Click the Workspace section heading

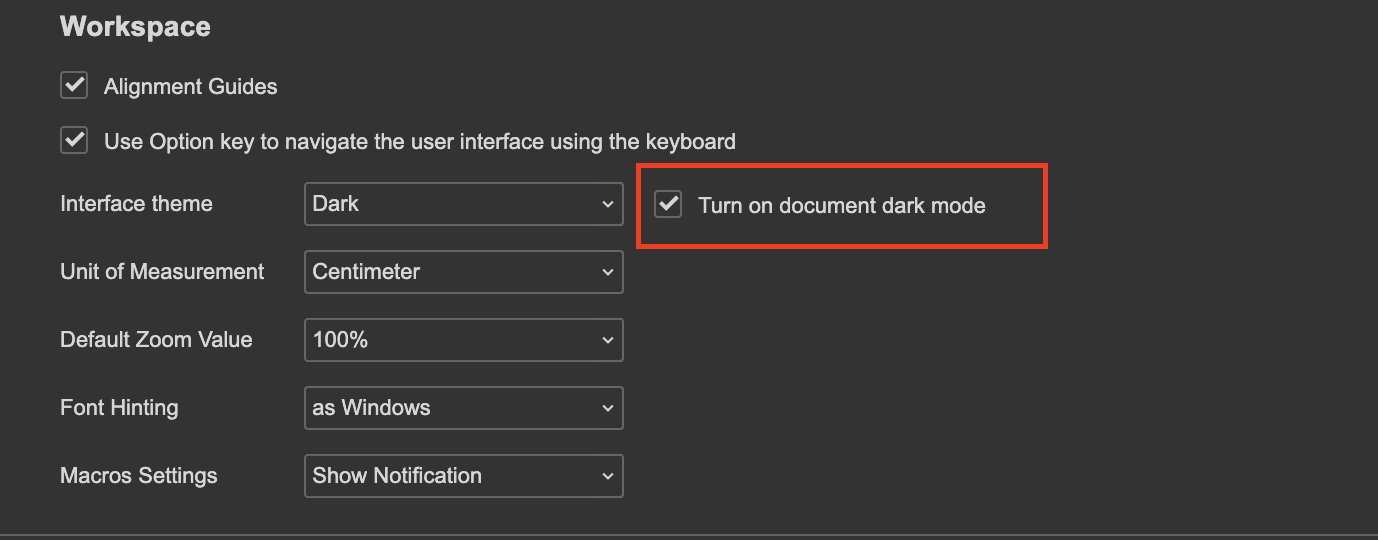[136, 26]
